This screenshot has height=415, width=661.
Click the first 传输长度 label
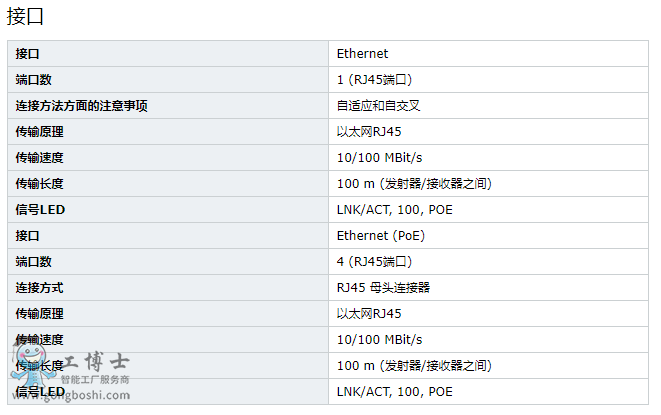pos(39,184)
